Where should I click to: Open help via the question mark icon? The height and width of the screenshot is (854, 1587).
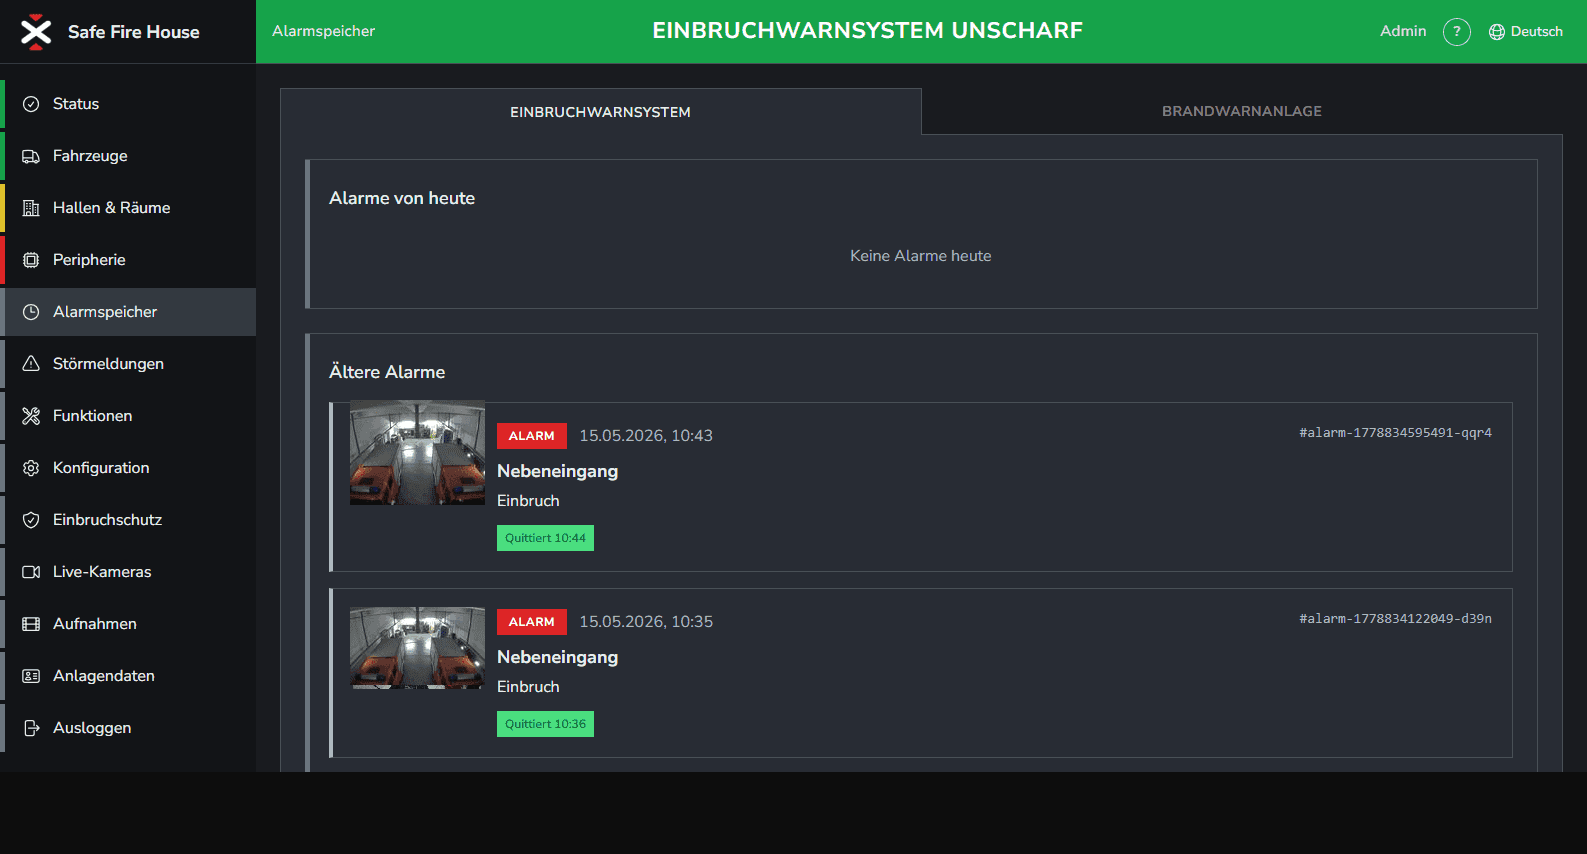click(x=1457, y=32)
